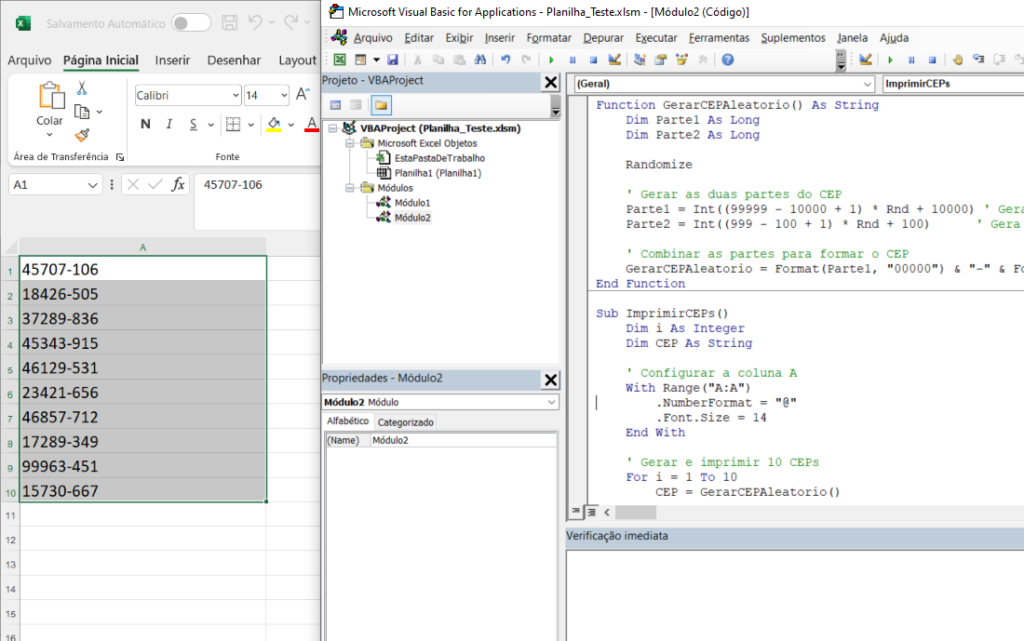This screenshot has width=1024, height=641.
Task: Click the Cut scissors icon in Excel ribbon
Action: (x=82, y=88)
